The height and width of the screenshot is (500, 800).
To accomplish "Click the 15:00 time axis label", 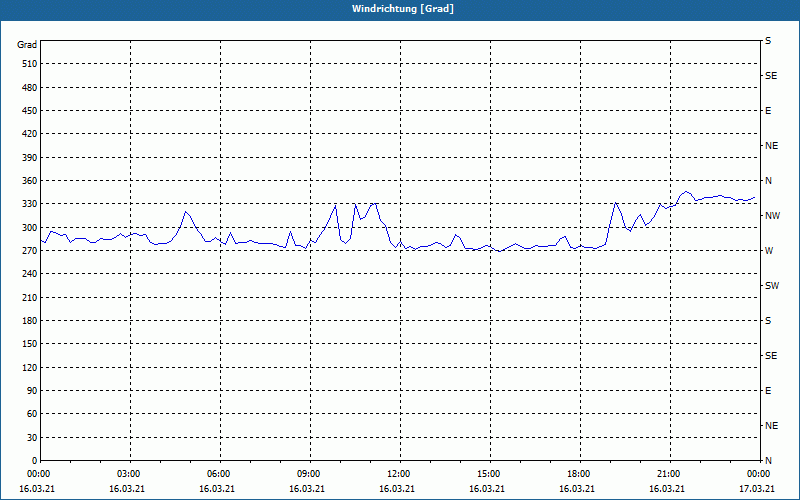I will [x=487, y=474].
